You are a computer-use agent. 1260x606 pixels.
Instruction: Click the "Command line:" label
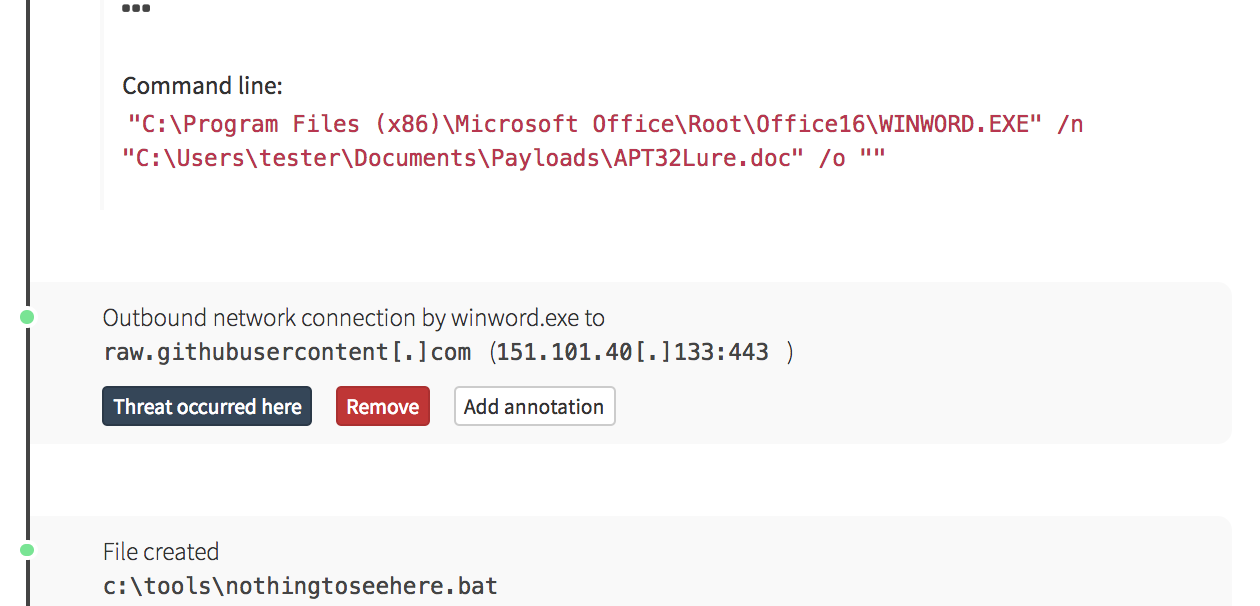tap(203, 87)
